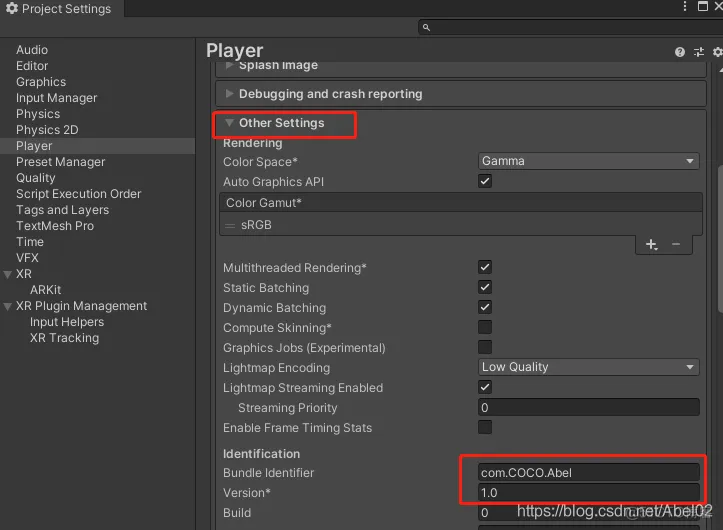Click the Player page title

(235, 51)
